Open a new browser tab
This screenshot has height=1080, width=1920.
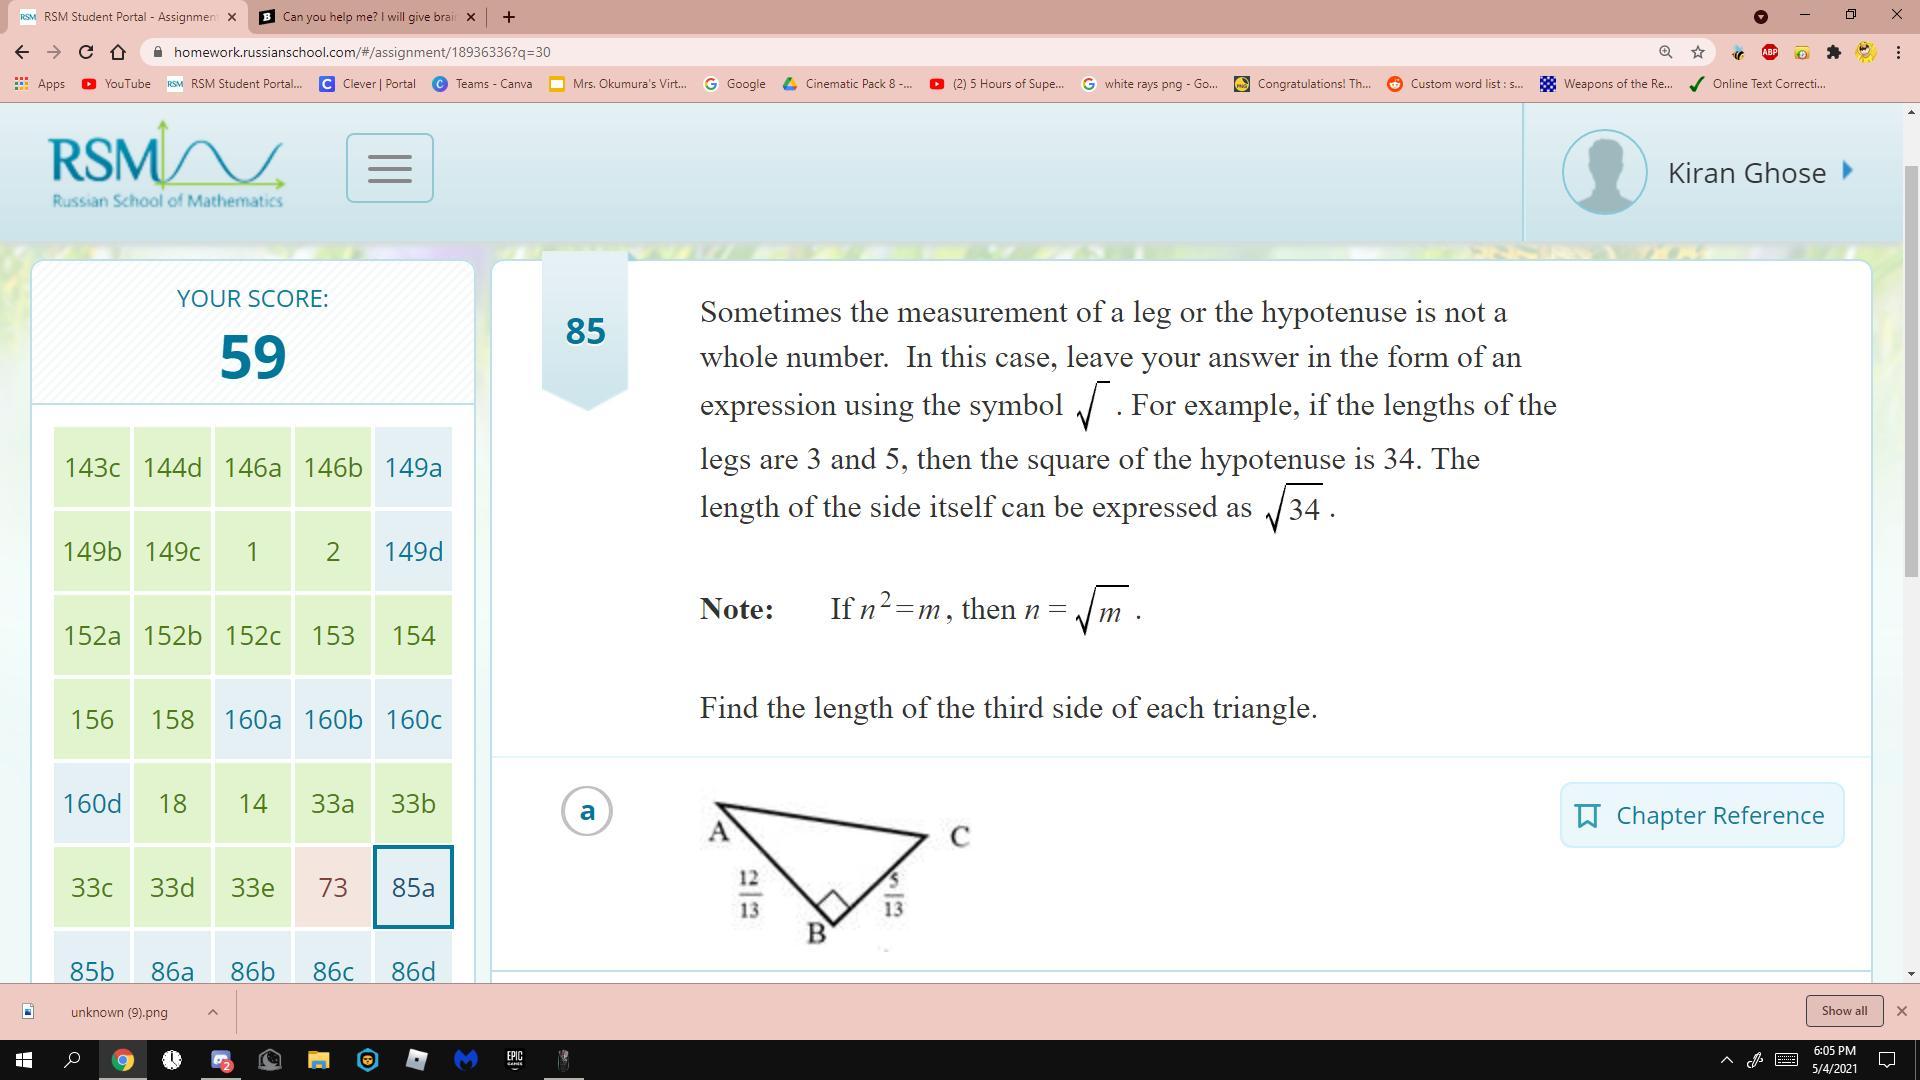pyautogui.click(x=508, y=17)
